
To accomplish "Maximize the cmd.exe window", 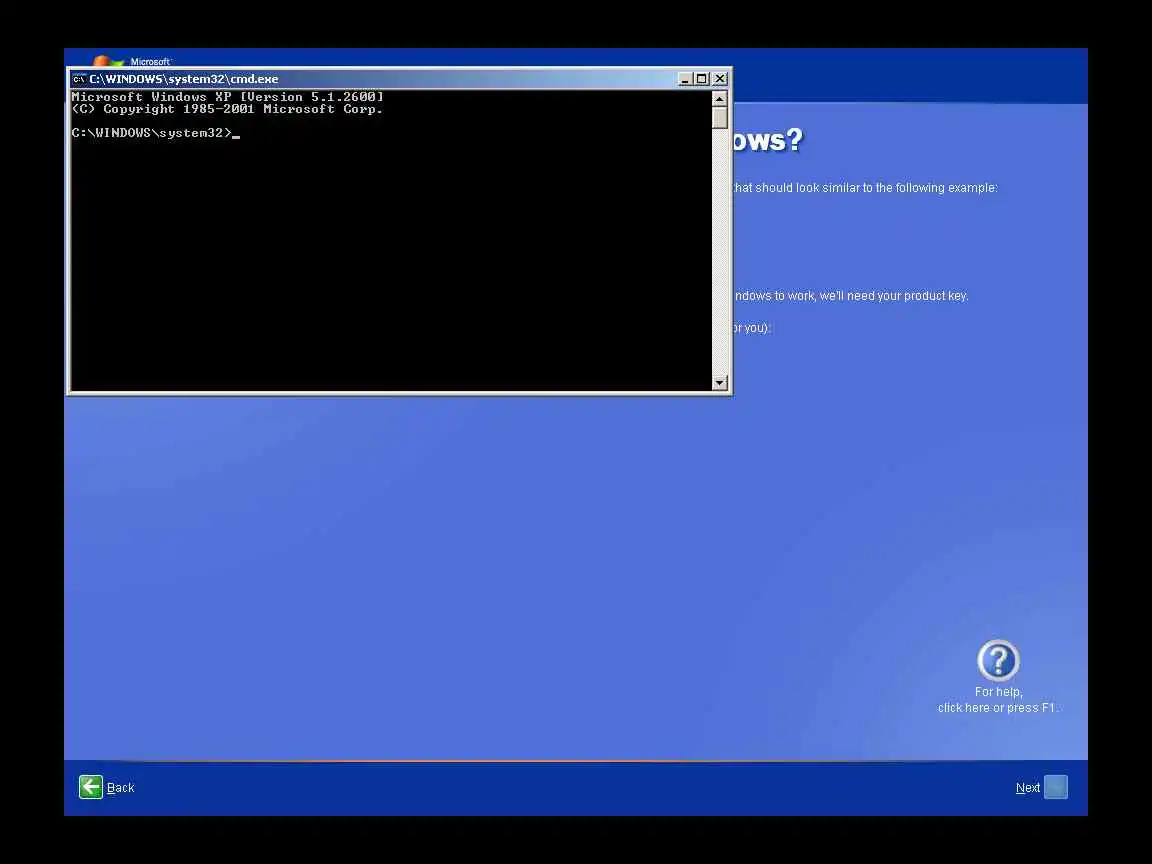I will pyautogui.click(x=702, y=79).
